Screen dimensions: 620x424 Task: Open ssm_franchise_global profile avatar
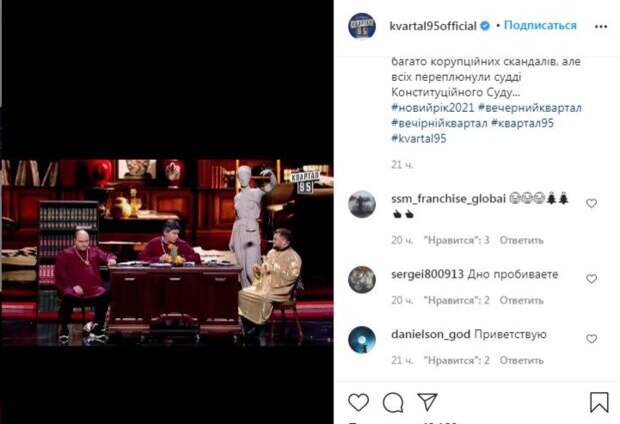[362, 204]
